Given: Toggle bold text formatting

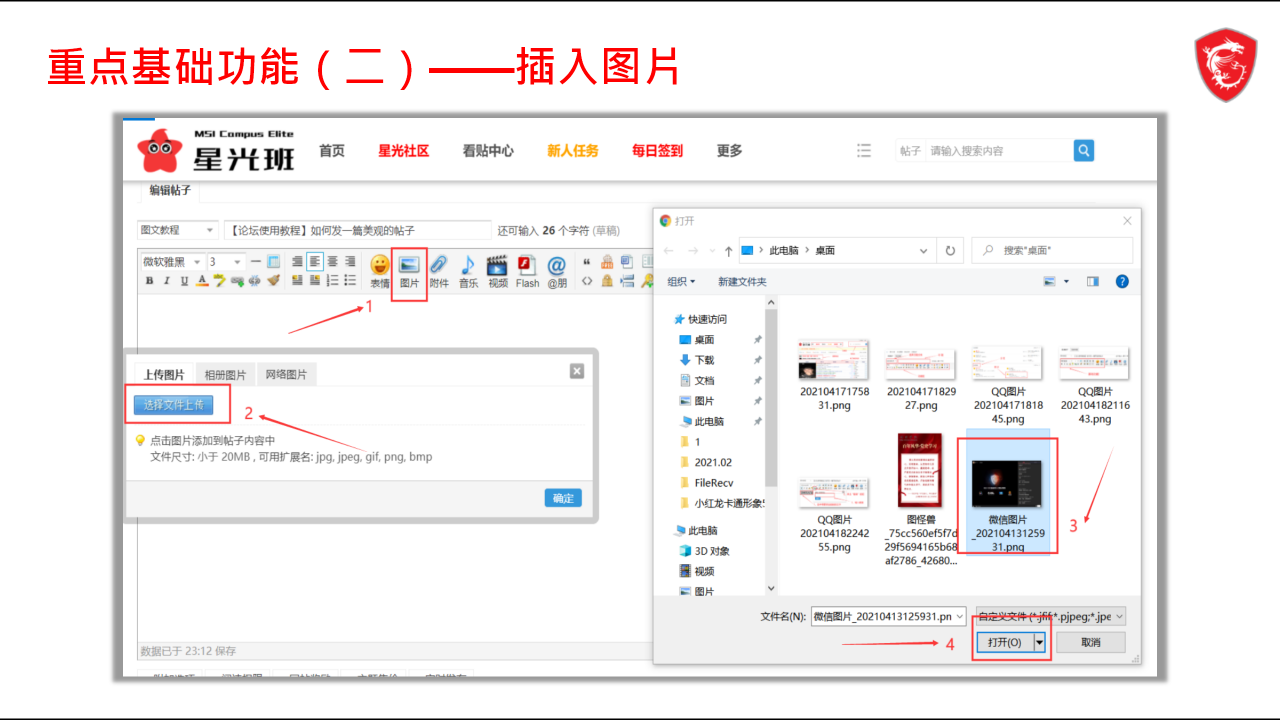Looking at the screenshot, I should (149, 281).
